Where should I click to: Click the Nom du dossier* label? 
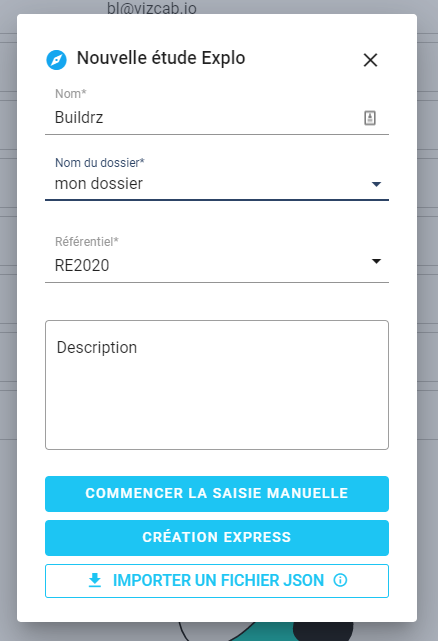pos(100,163)
